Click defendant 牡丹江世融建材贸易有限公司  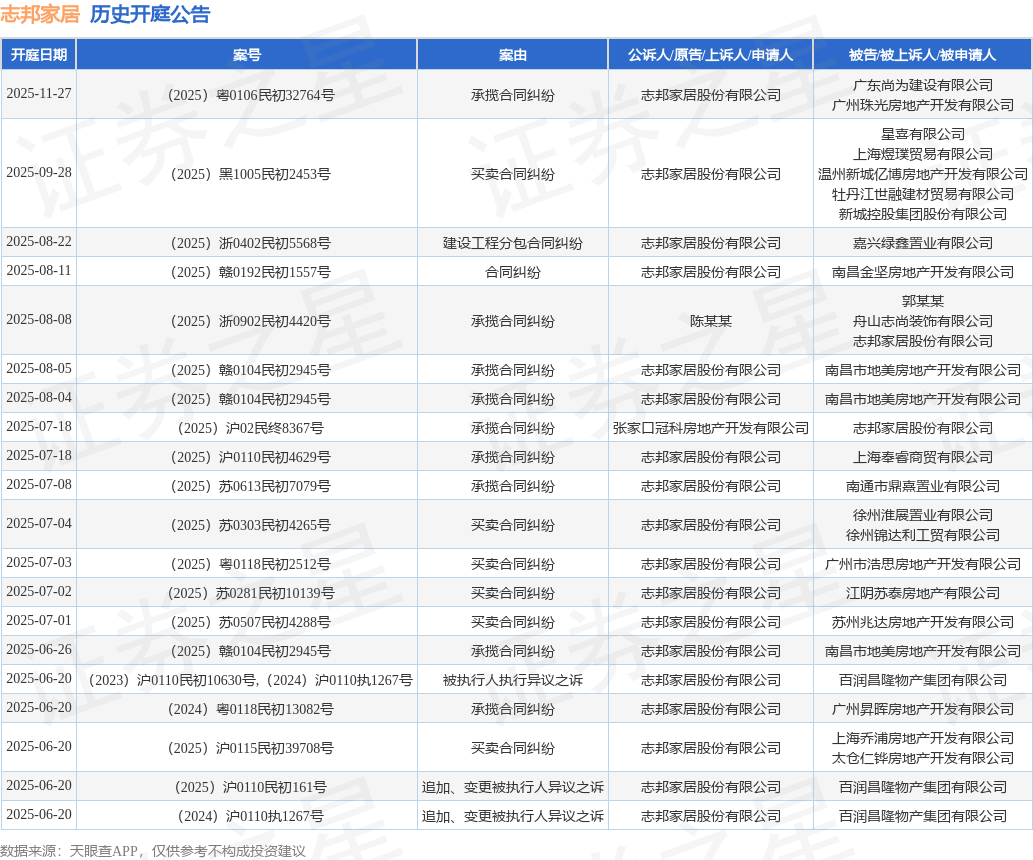[922, 194]
